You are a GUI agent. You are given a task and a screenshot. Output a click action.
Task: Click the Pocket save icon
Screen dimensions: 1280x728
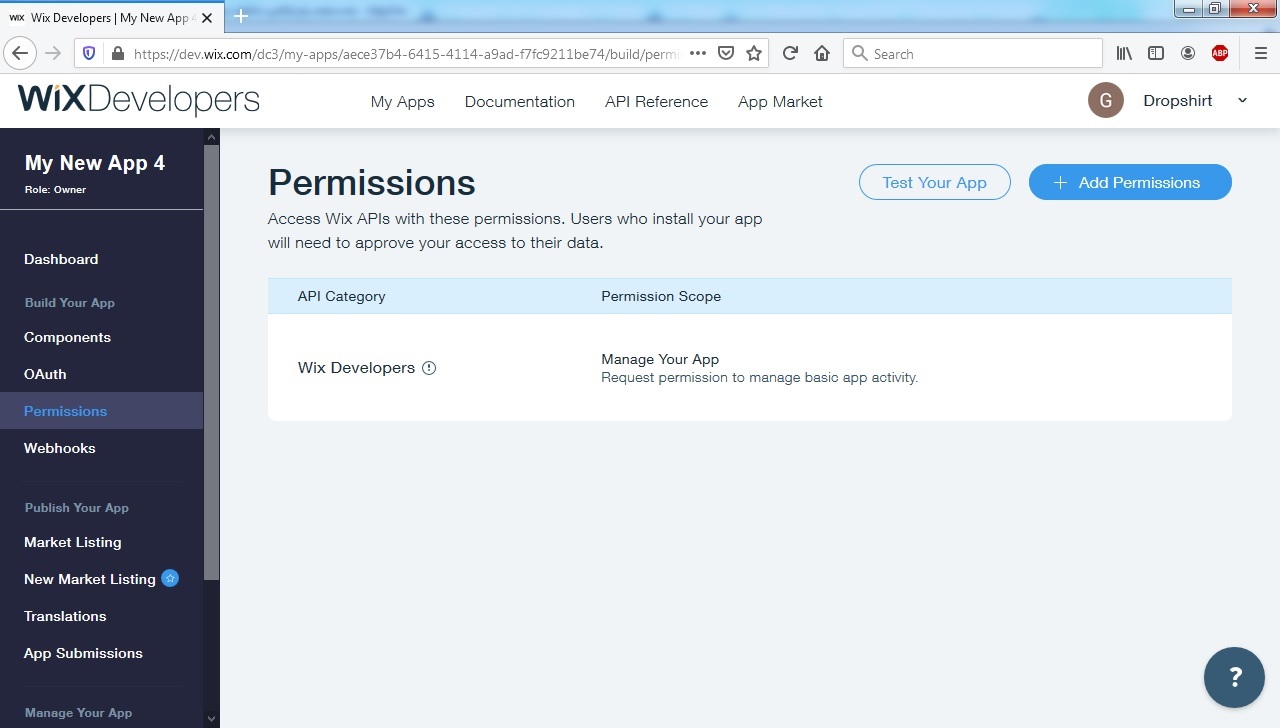coord(727,53)
